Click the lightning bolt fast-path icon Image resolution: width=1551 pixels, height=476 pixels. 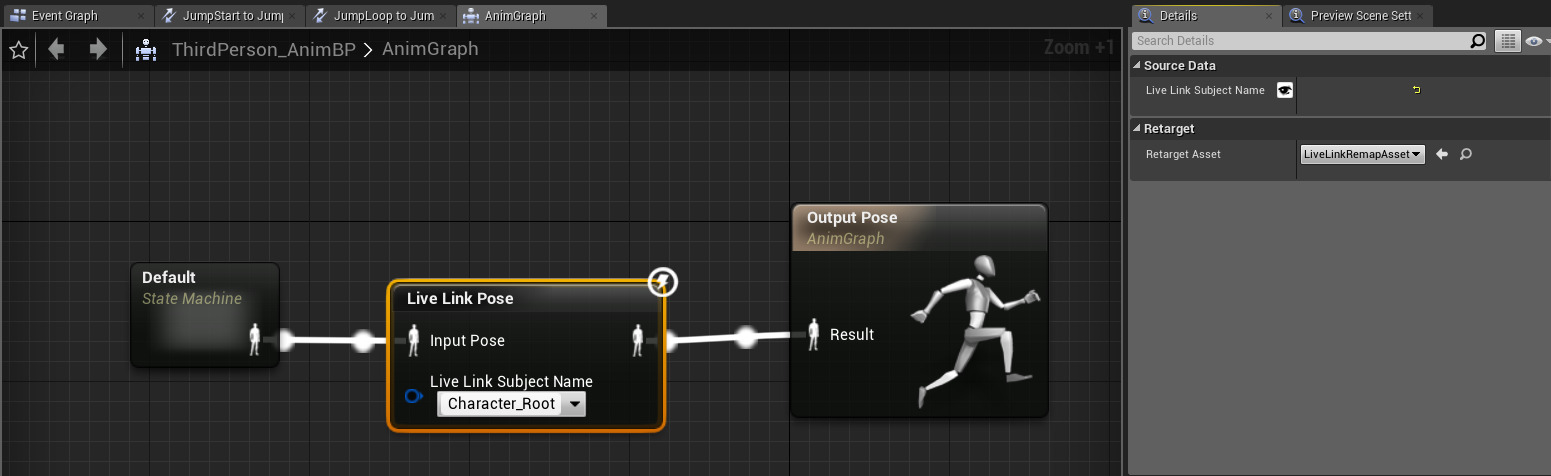pyautogui.click(x=663, y=283)
